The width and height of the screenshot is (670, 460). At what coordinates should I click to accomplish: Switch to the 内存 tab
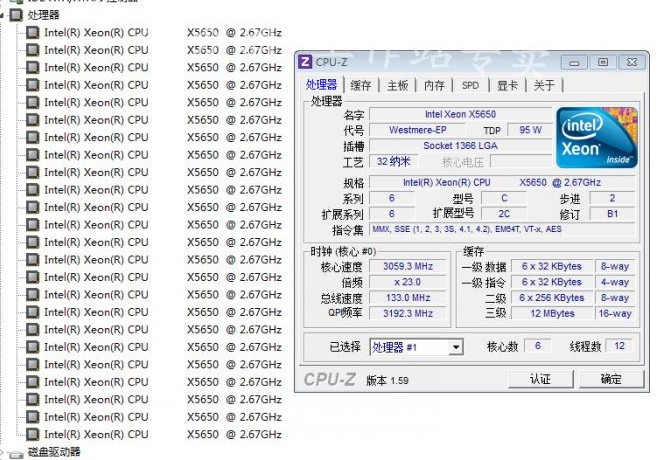click(x=434, y=85)
